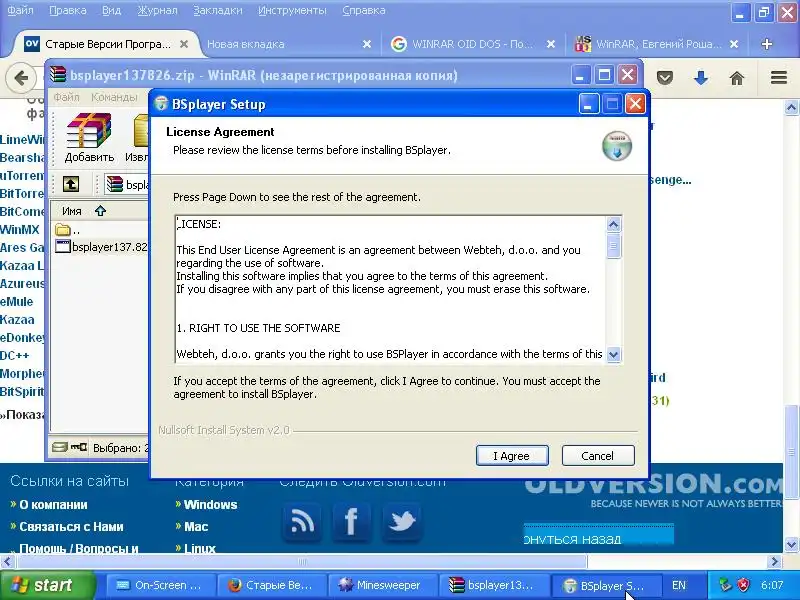Open the DC++ link in sidebar
The height and width of the screenshot is (600, 800).
click(x=15, y=356)
